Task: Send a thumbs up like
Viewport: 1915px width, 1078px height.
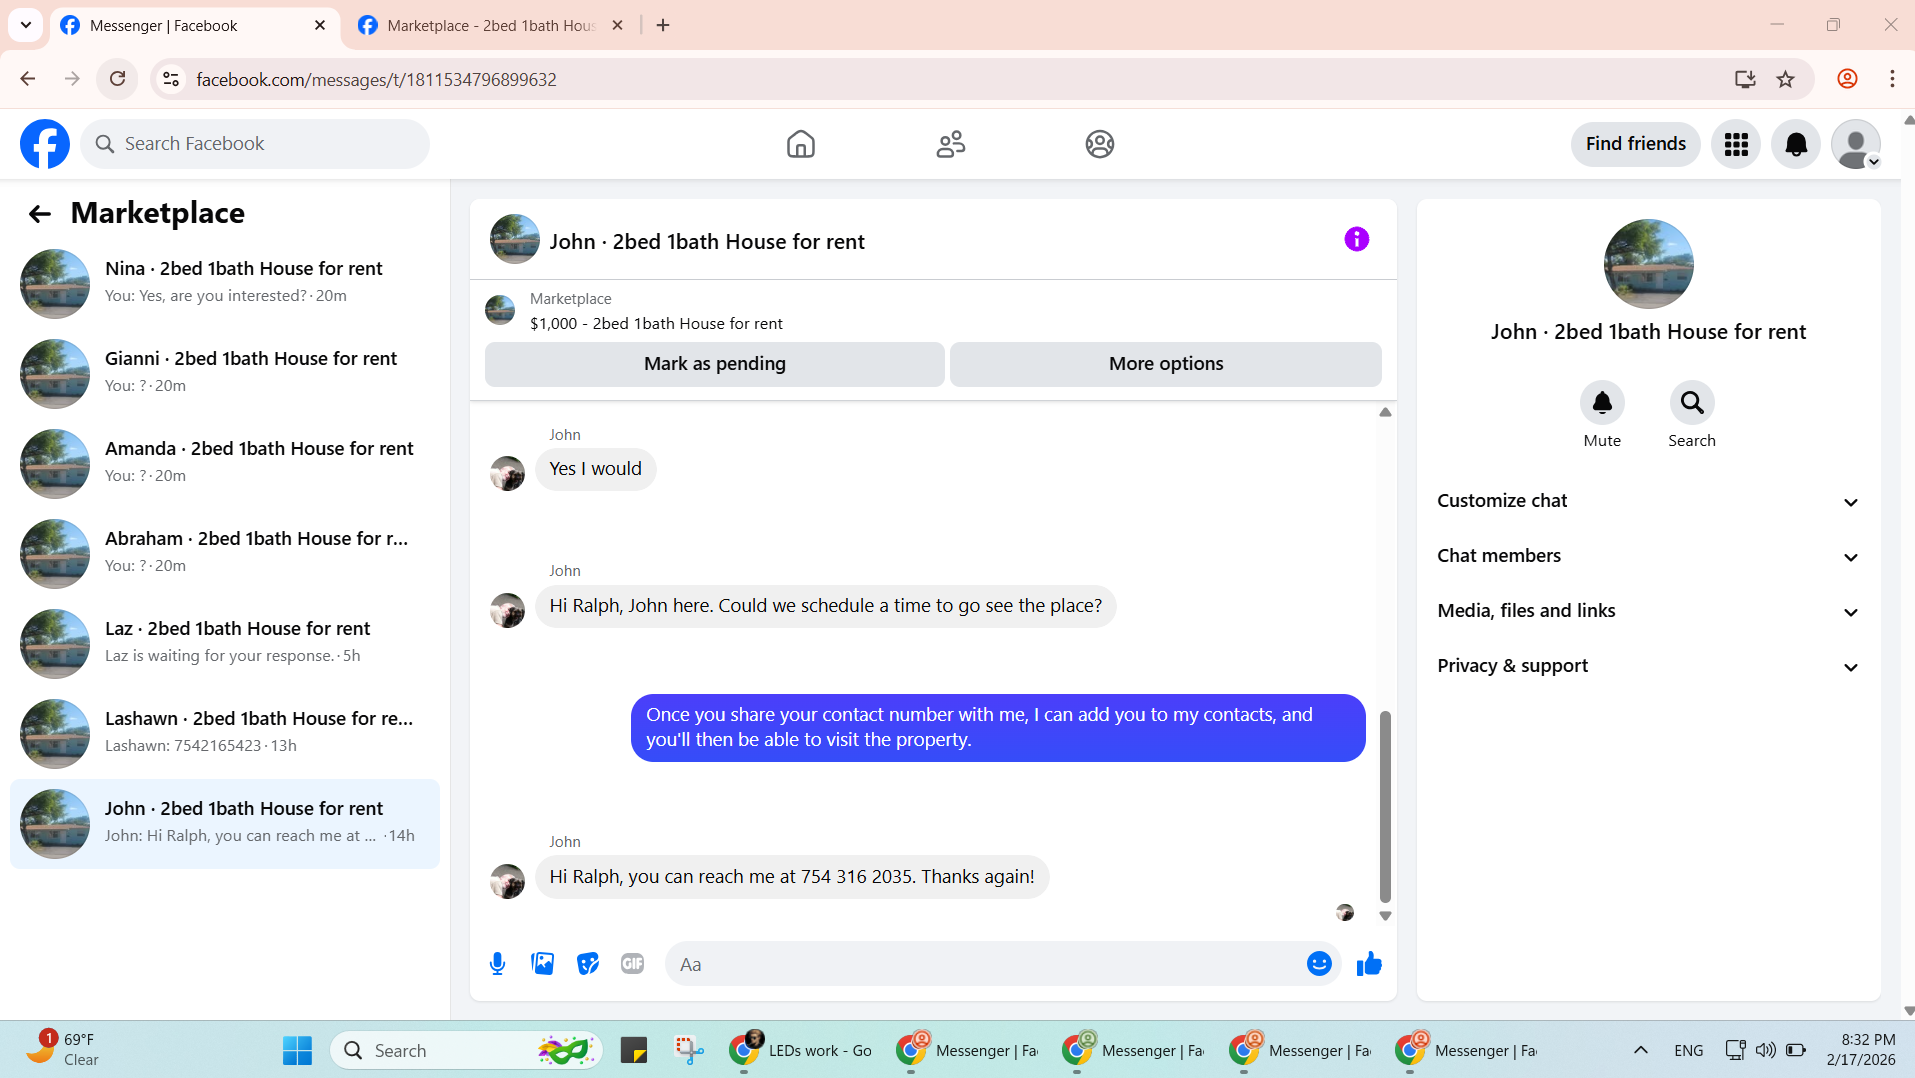Action: point(1369,964)
